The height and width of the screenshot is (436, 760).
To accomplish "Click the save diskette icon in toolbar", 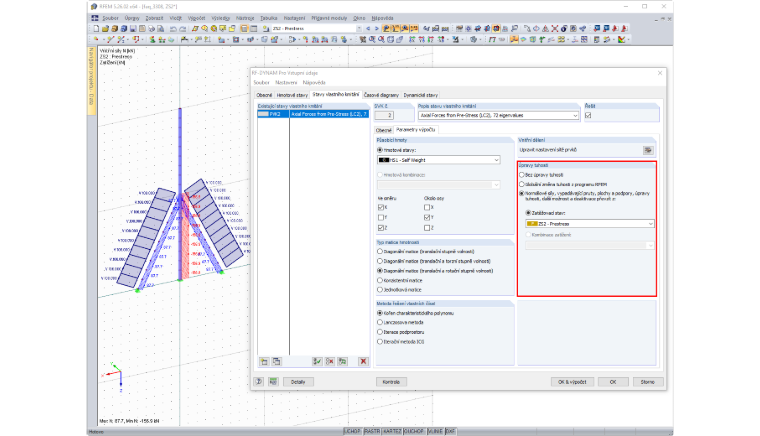I will tap(133, 29).
